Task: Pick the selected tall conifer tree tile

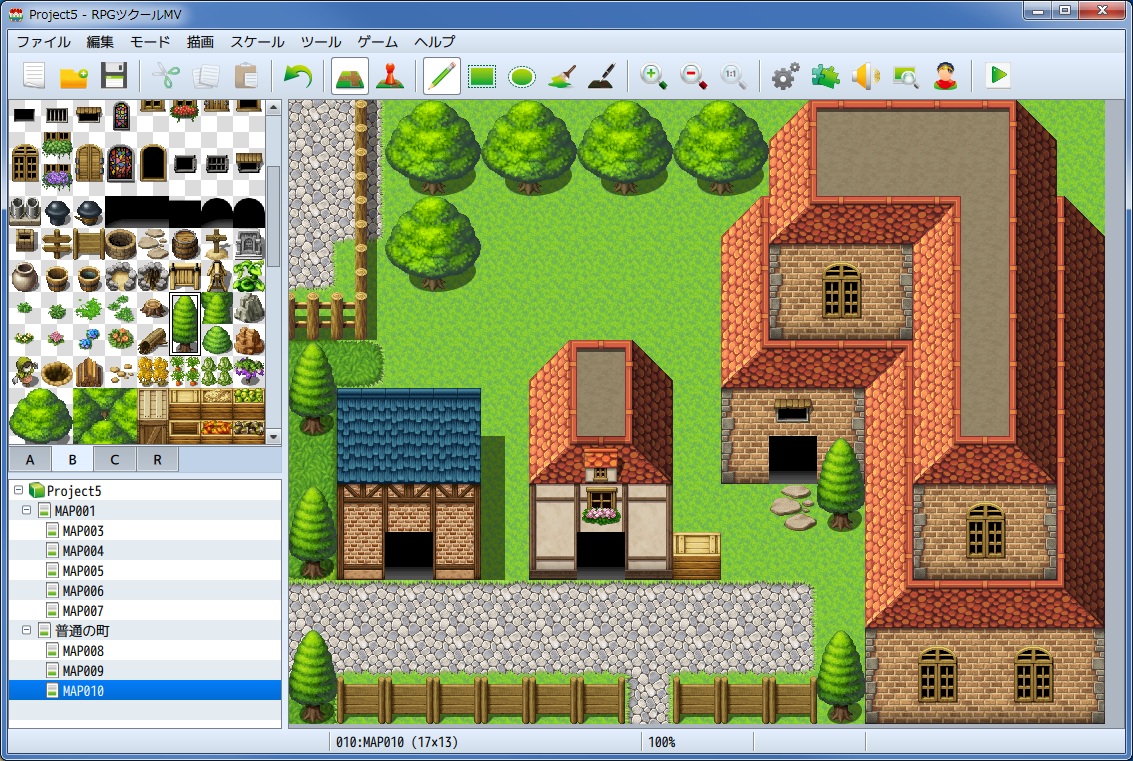Action: 184,324
